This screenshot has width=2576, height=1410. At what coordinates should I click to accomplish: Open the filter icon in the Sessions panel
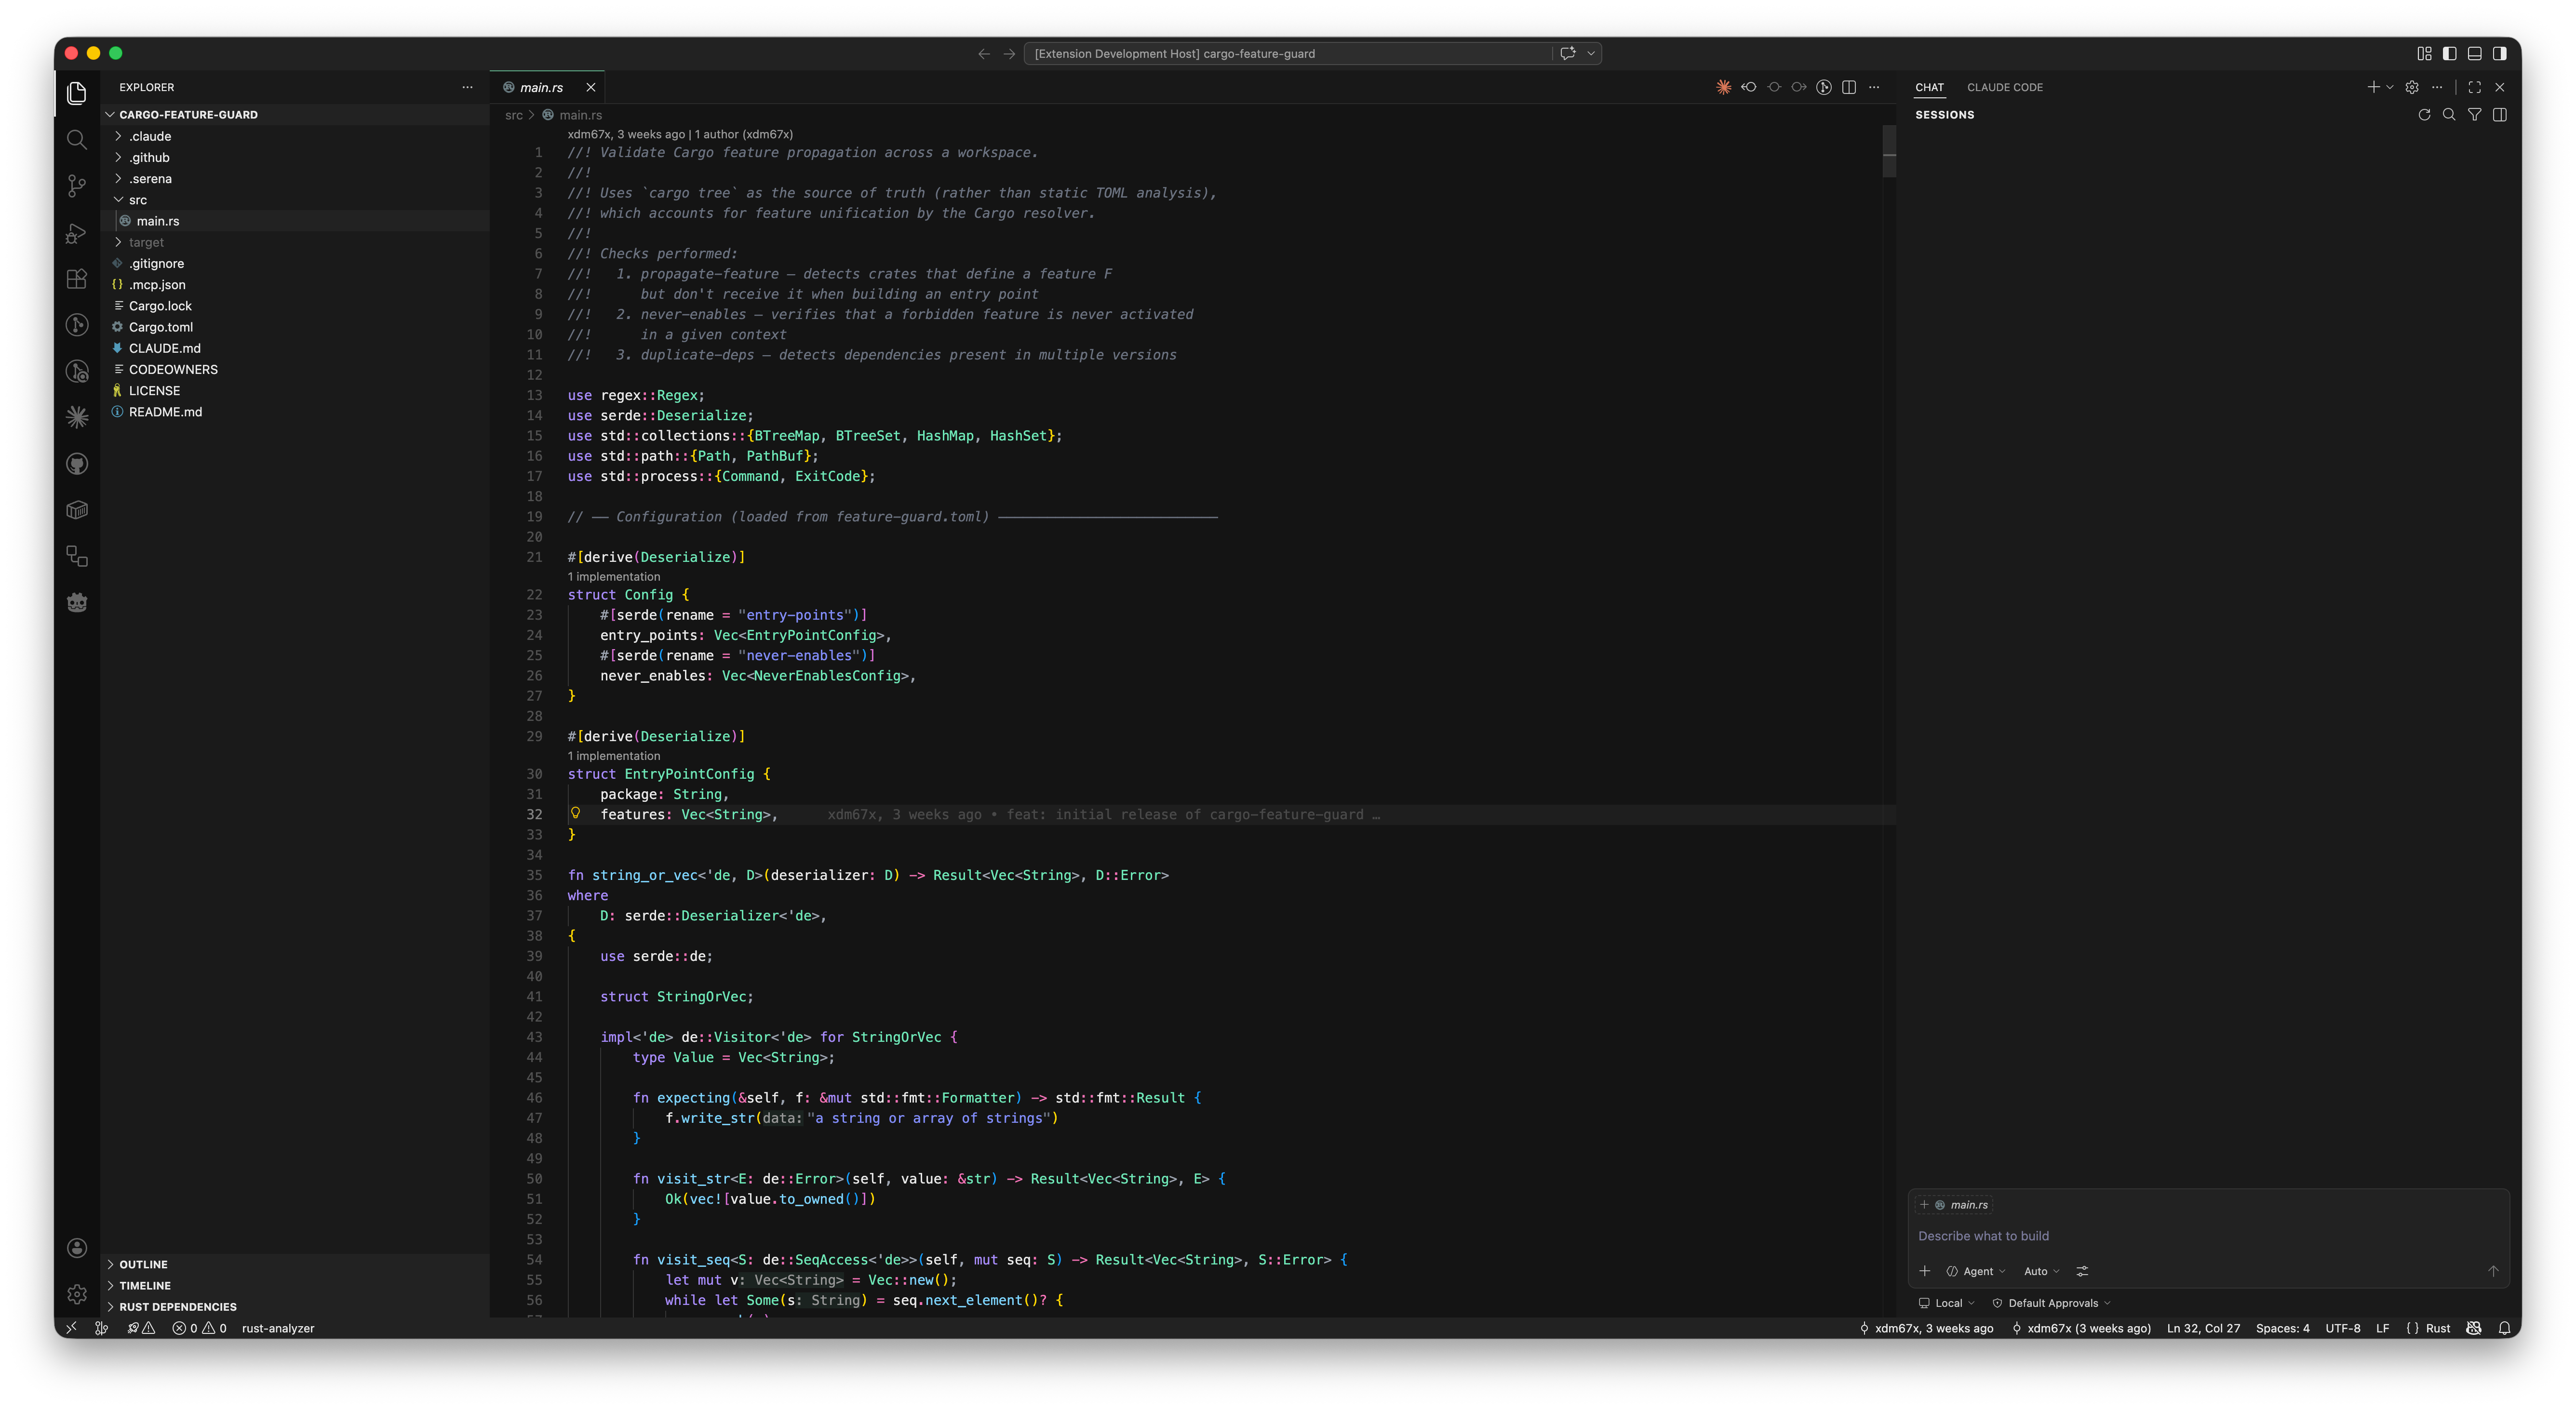2474,114
